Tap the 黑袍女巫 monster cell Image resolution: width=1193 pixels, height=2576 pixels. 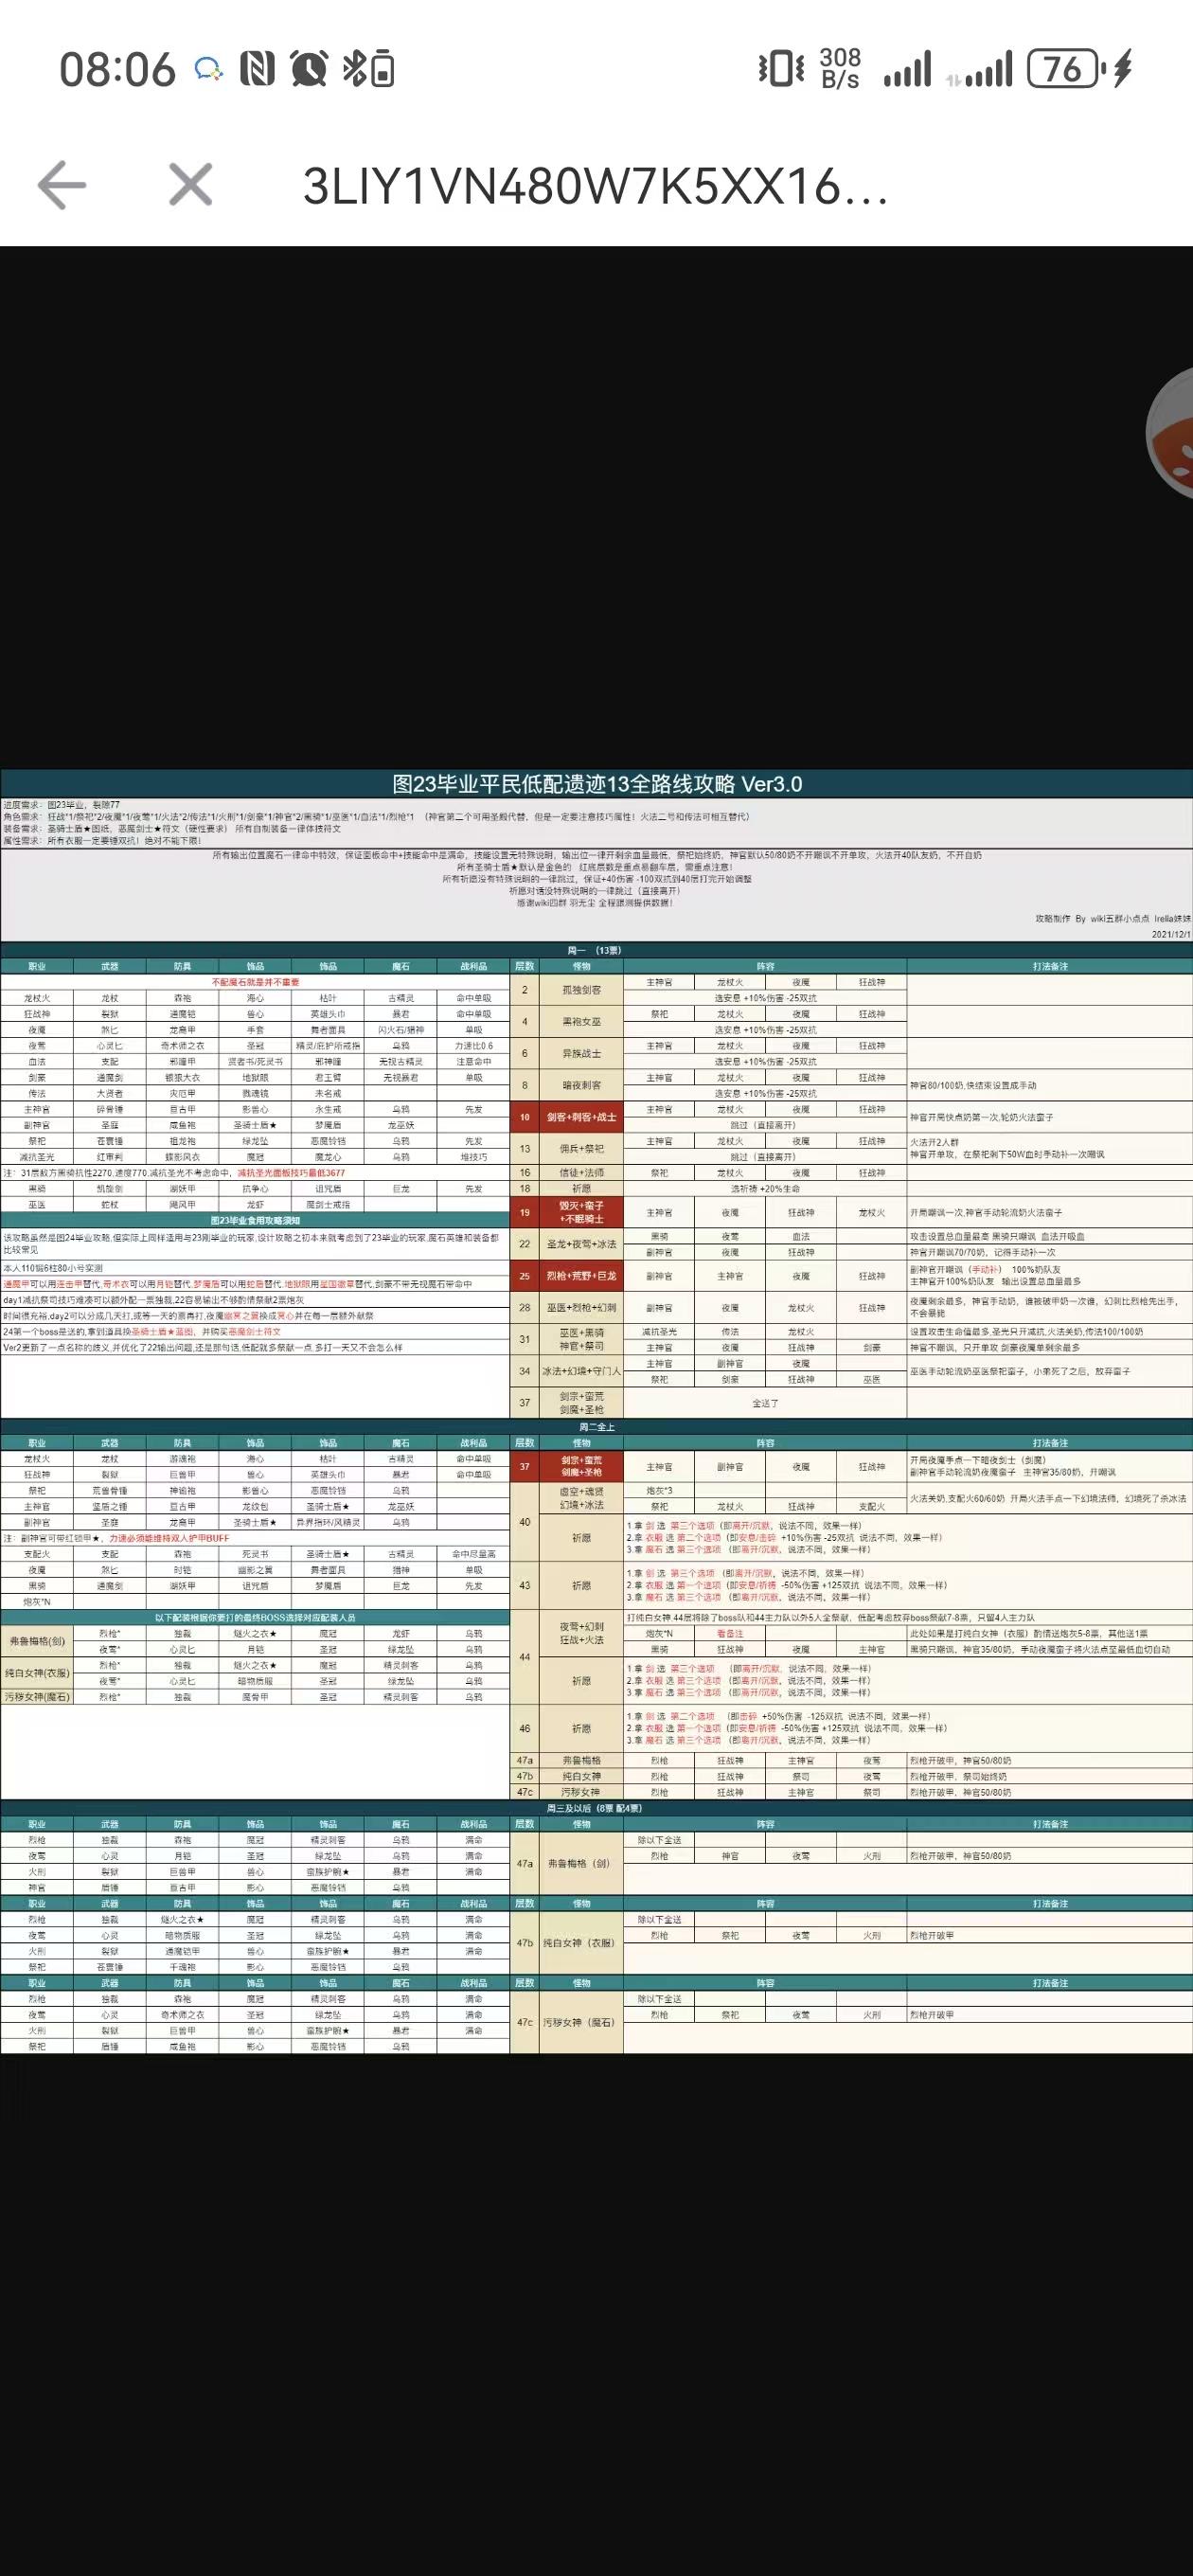pos(581,1022)
